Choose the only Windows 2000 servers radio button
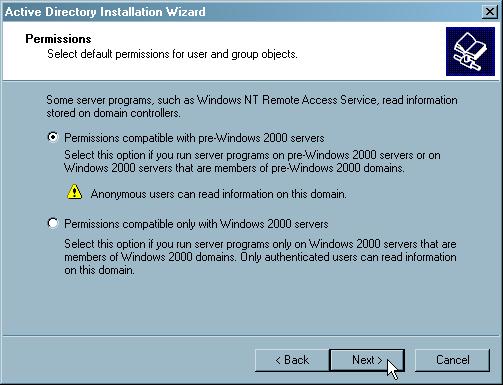This screenshot has width=503, height=385. (x=53, y=223)
